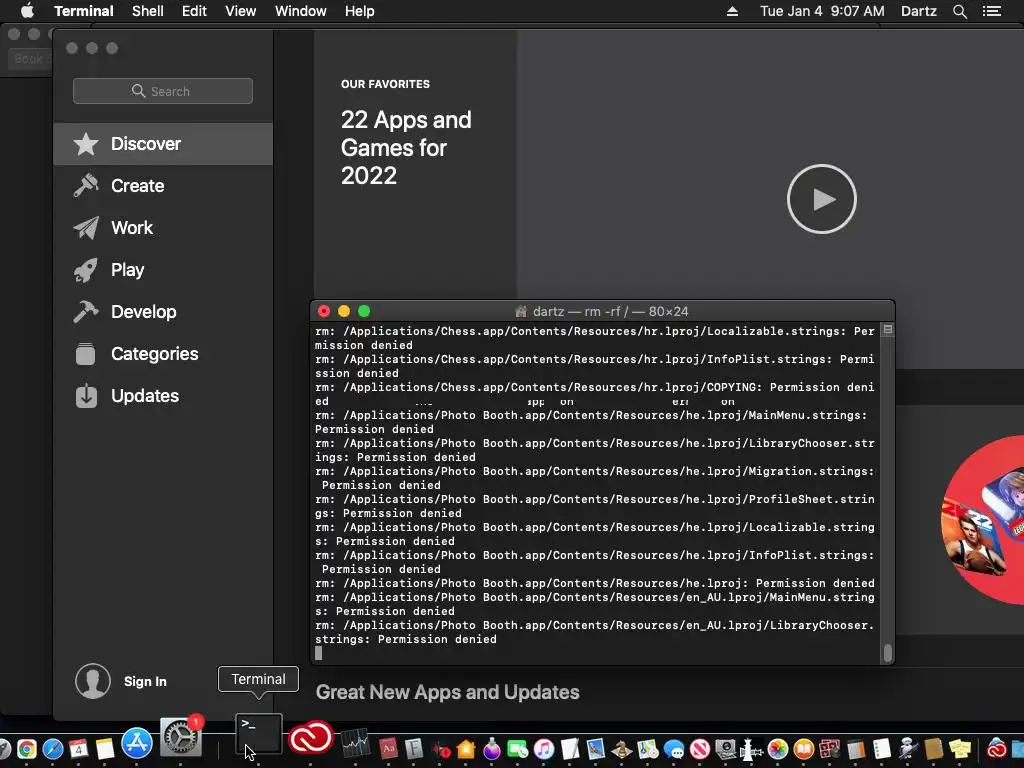Open Stocks from the Dock

click(355, 744)
